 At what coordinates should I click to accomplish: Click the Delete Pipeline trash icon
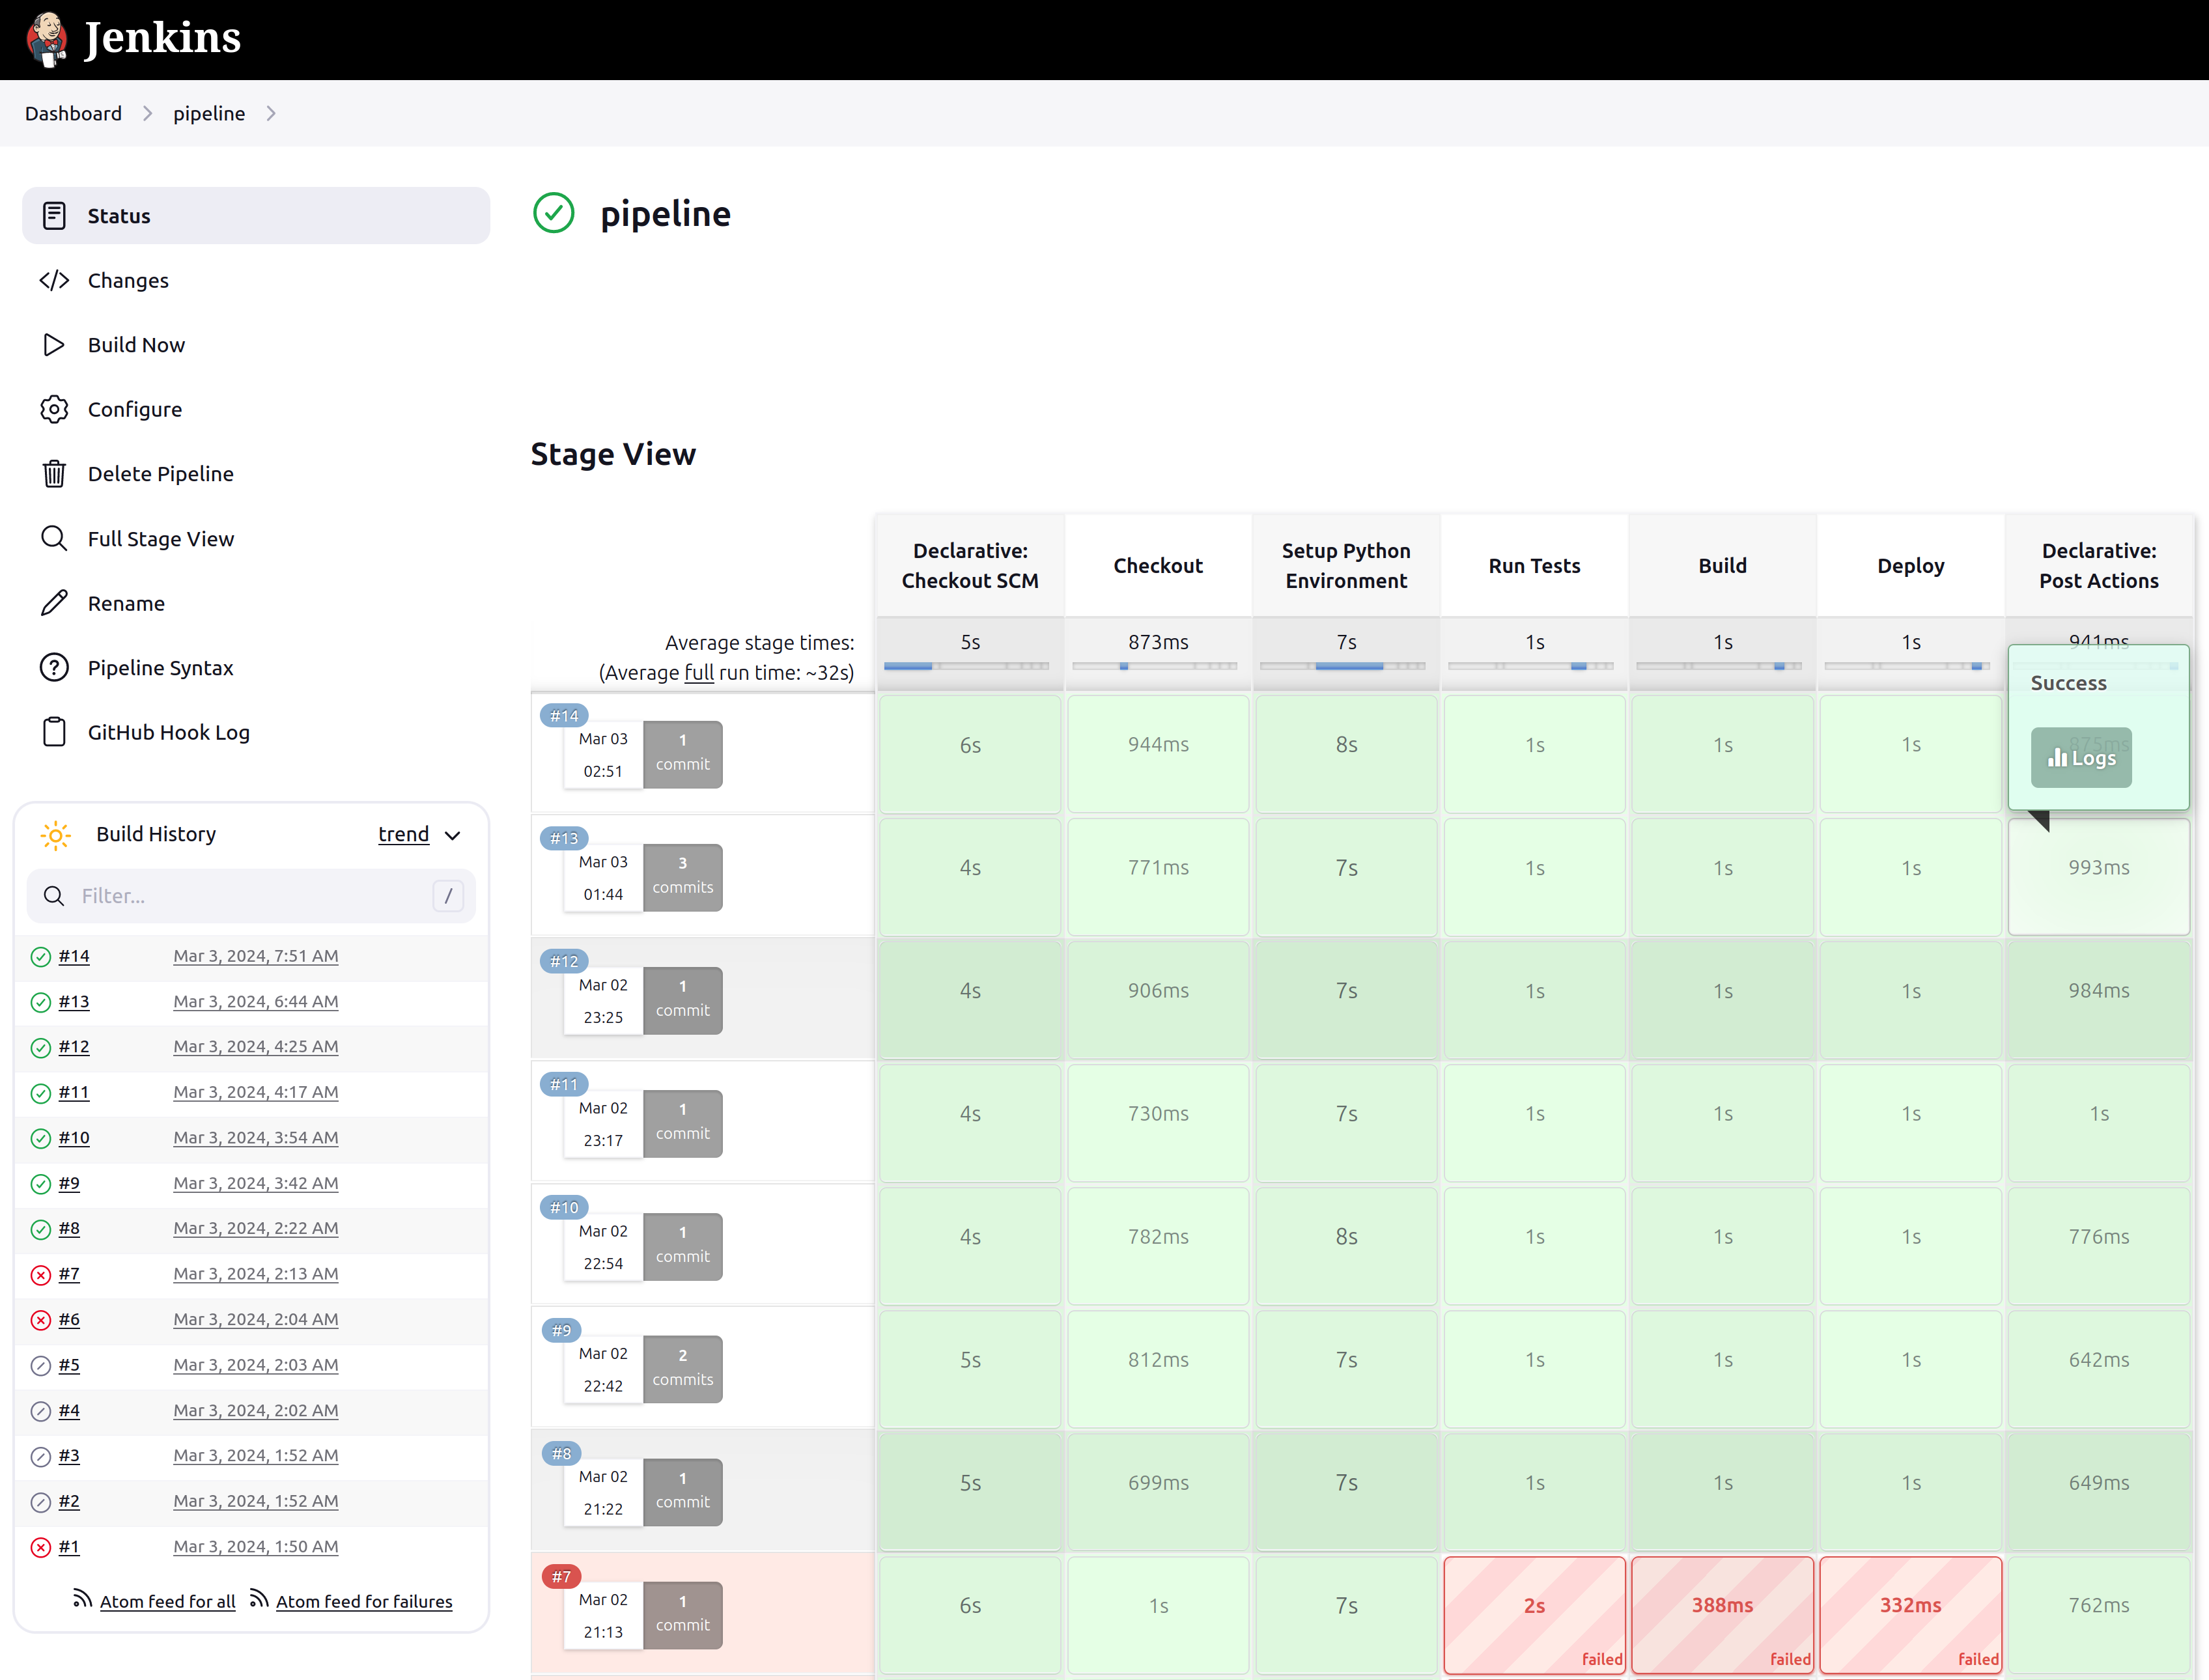54,474
